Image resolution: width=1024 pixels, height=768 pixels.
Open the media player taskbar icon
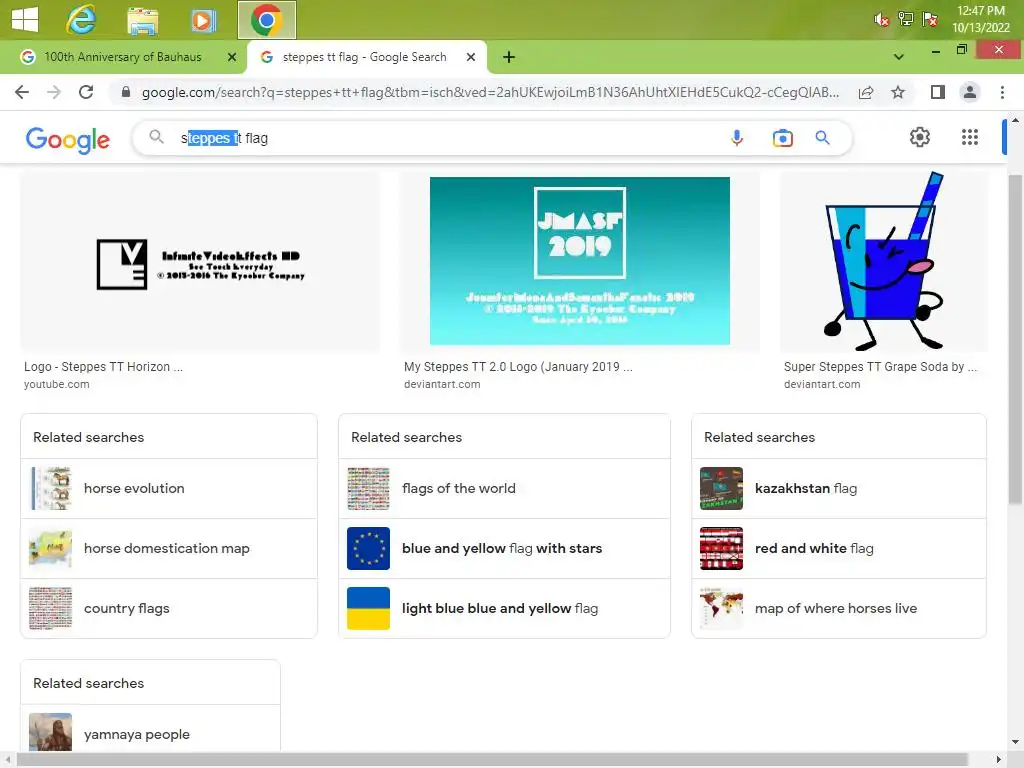tap(203, 20)
